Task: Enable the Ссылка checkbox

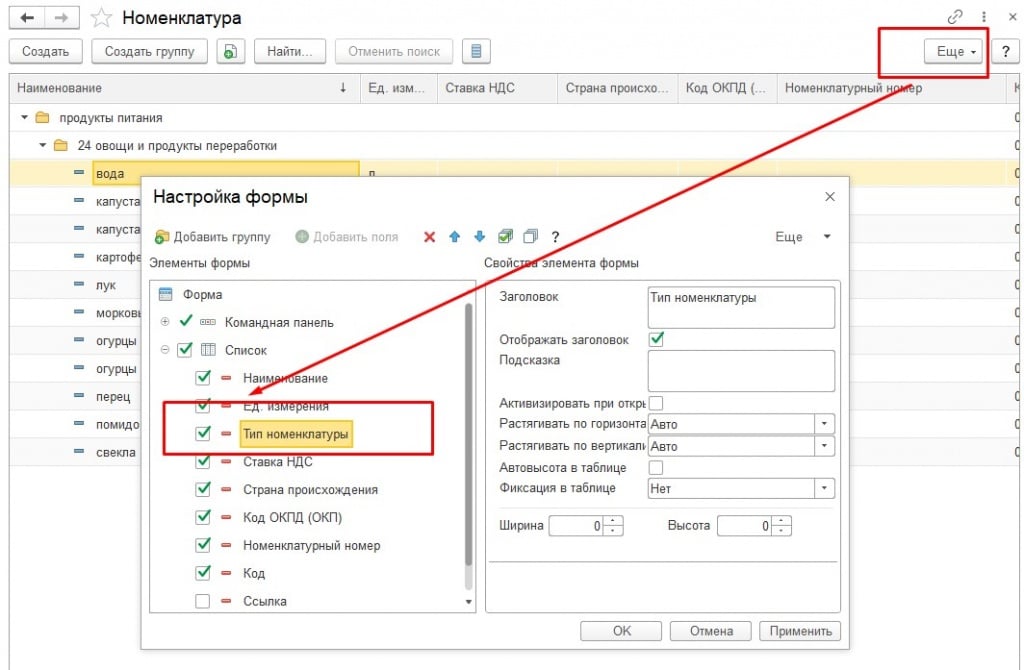Action: [203, 601]
